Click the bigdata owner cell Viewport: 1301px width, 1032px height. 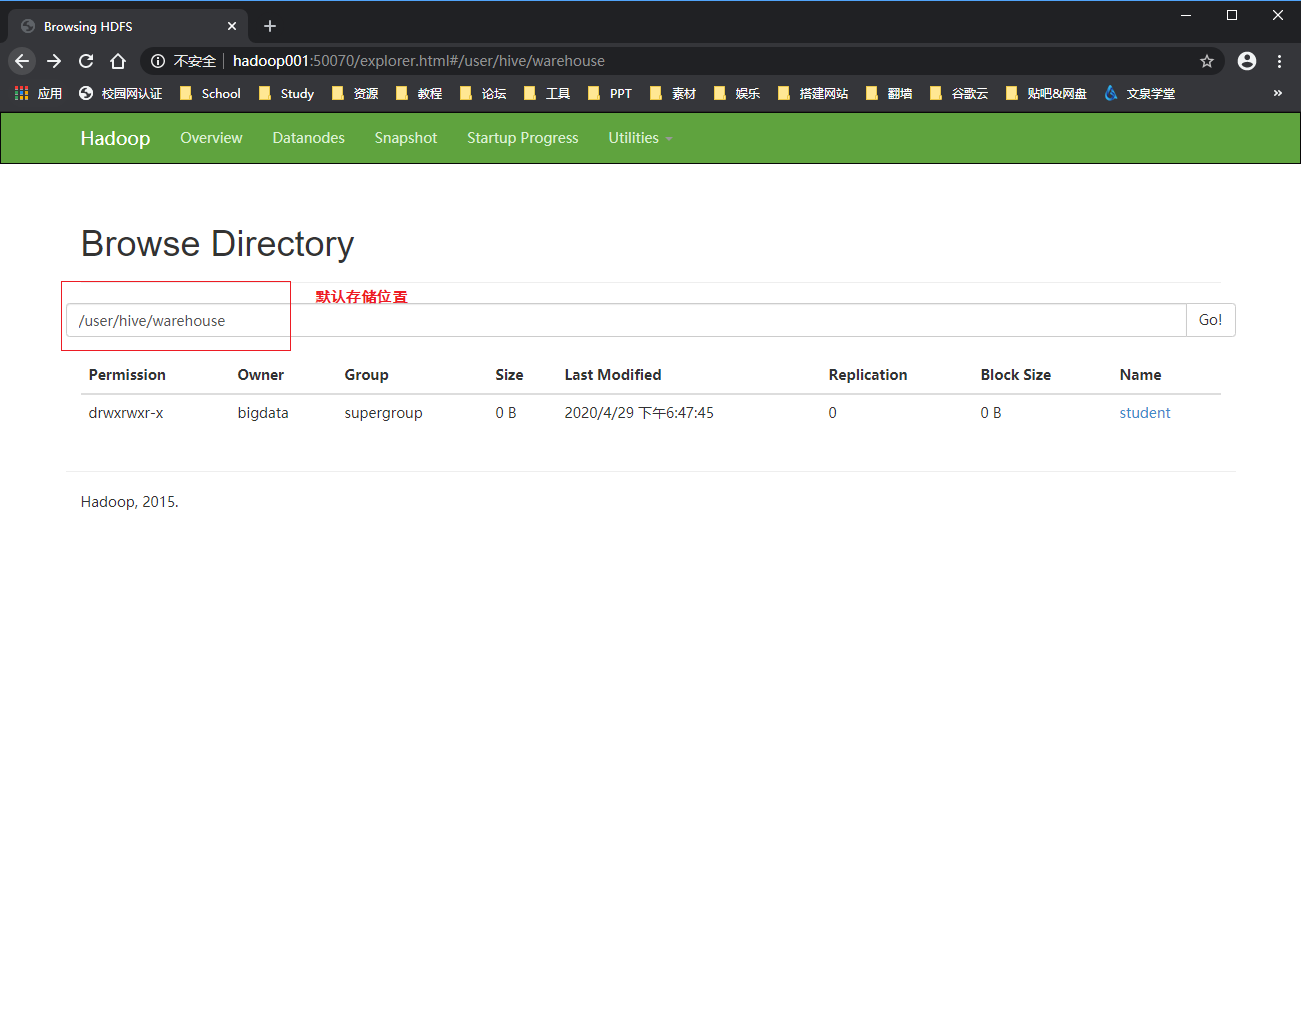[263, 413]
